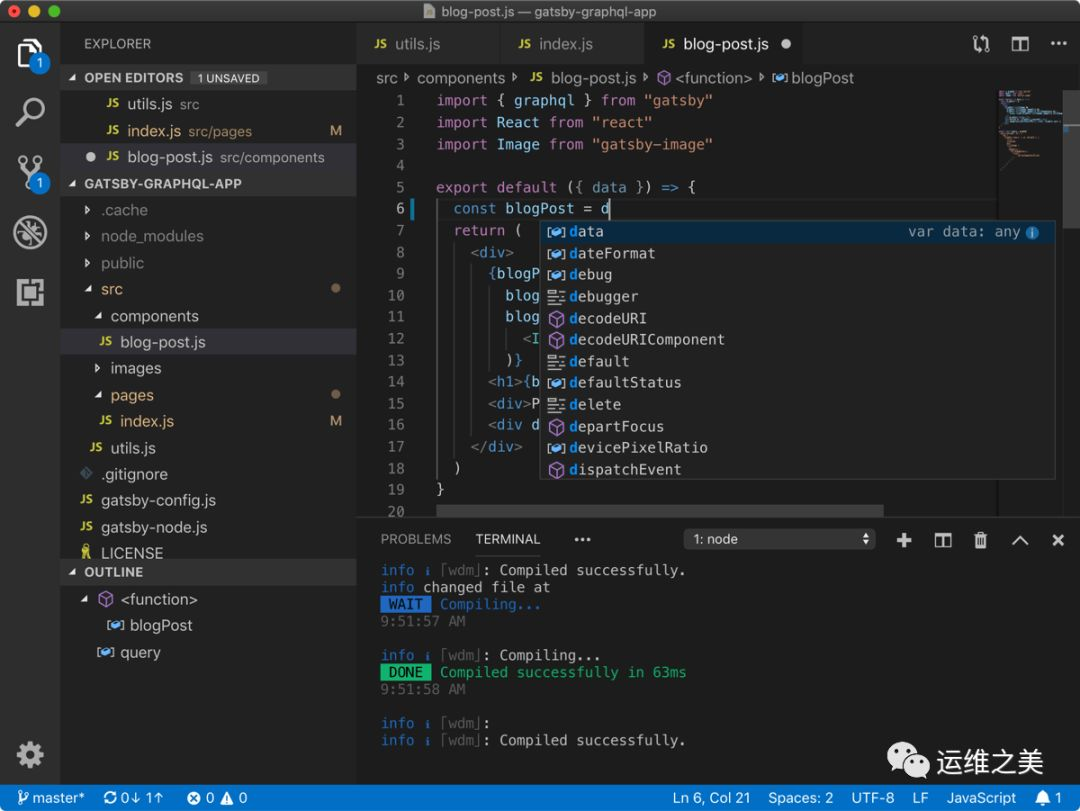Change the JavaScript language mode
This screenshot has height=811, width=1080.
tap(981, 798)
